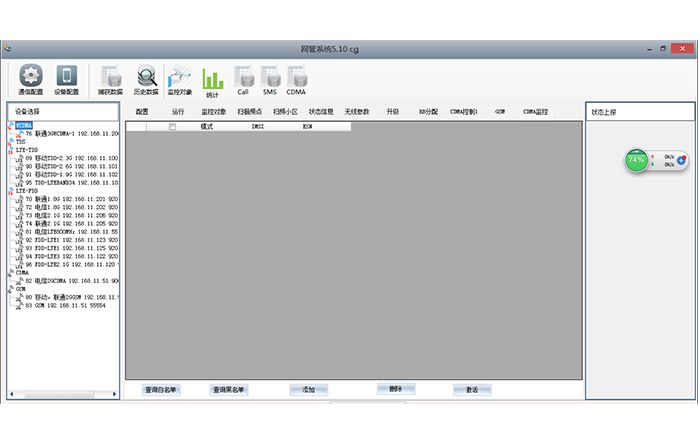Open 通信配置 gear icon in toolbar
700x444 pixels.
tap(32, 78)
